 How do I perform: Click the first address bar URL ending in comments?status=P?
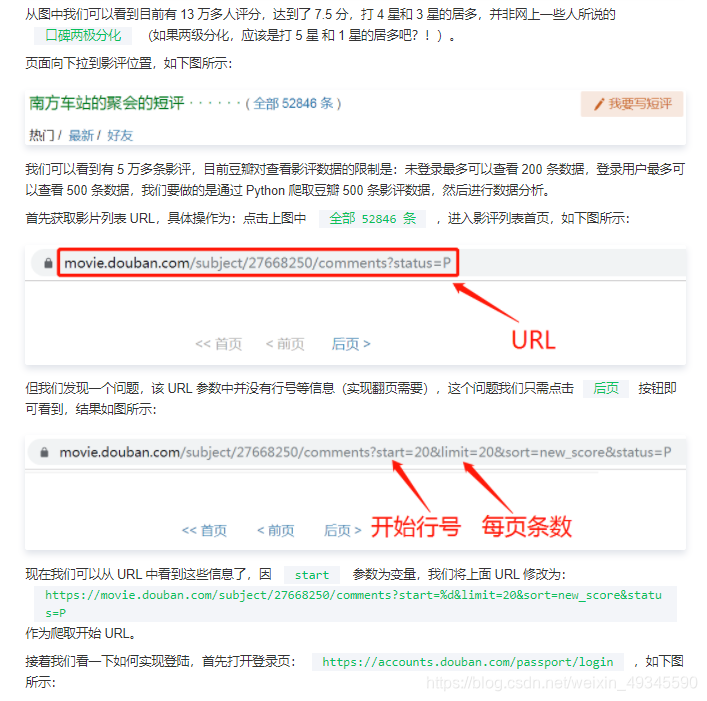(257, 263)
